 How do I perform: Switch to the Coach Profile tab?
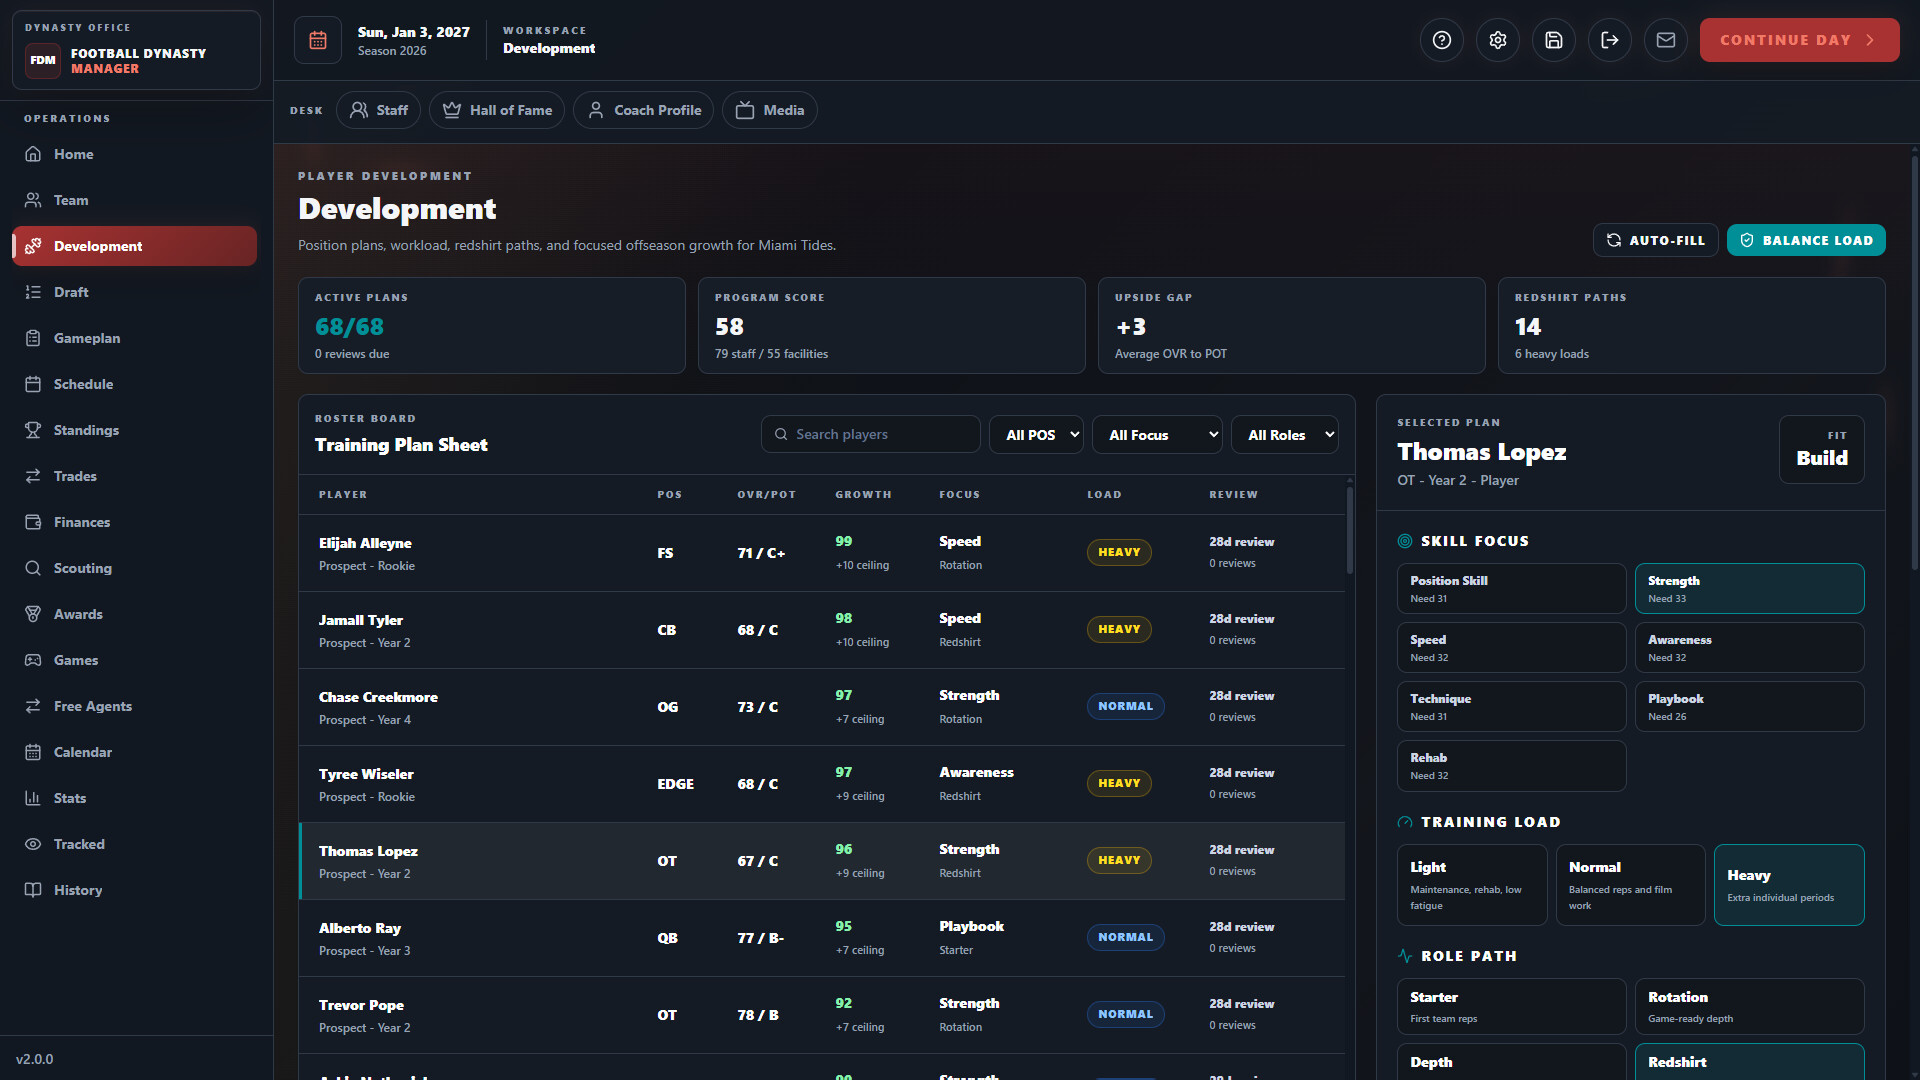click(643, 110)
